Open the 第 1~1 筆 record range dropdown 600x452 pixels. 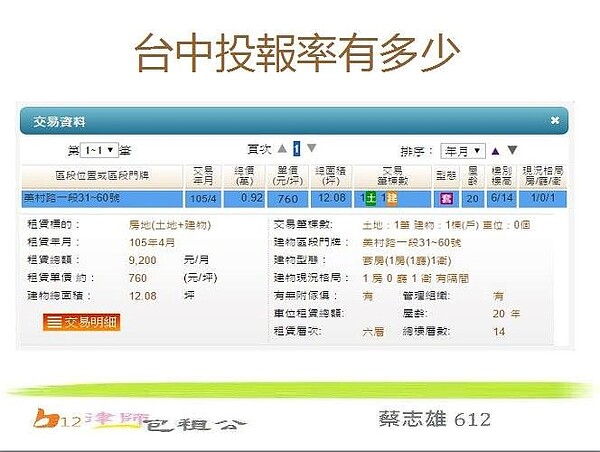click(x=99, y=150)
